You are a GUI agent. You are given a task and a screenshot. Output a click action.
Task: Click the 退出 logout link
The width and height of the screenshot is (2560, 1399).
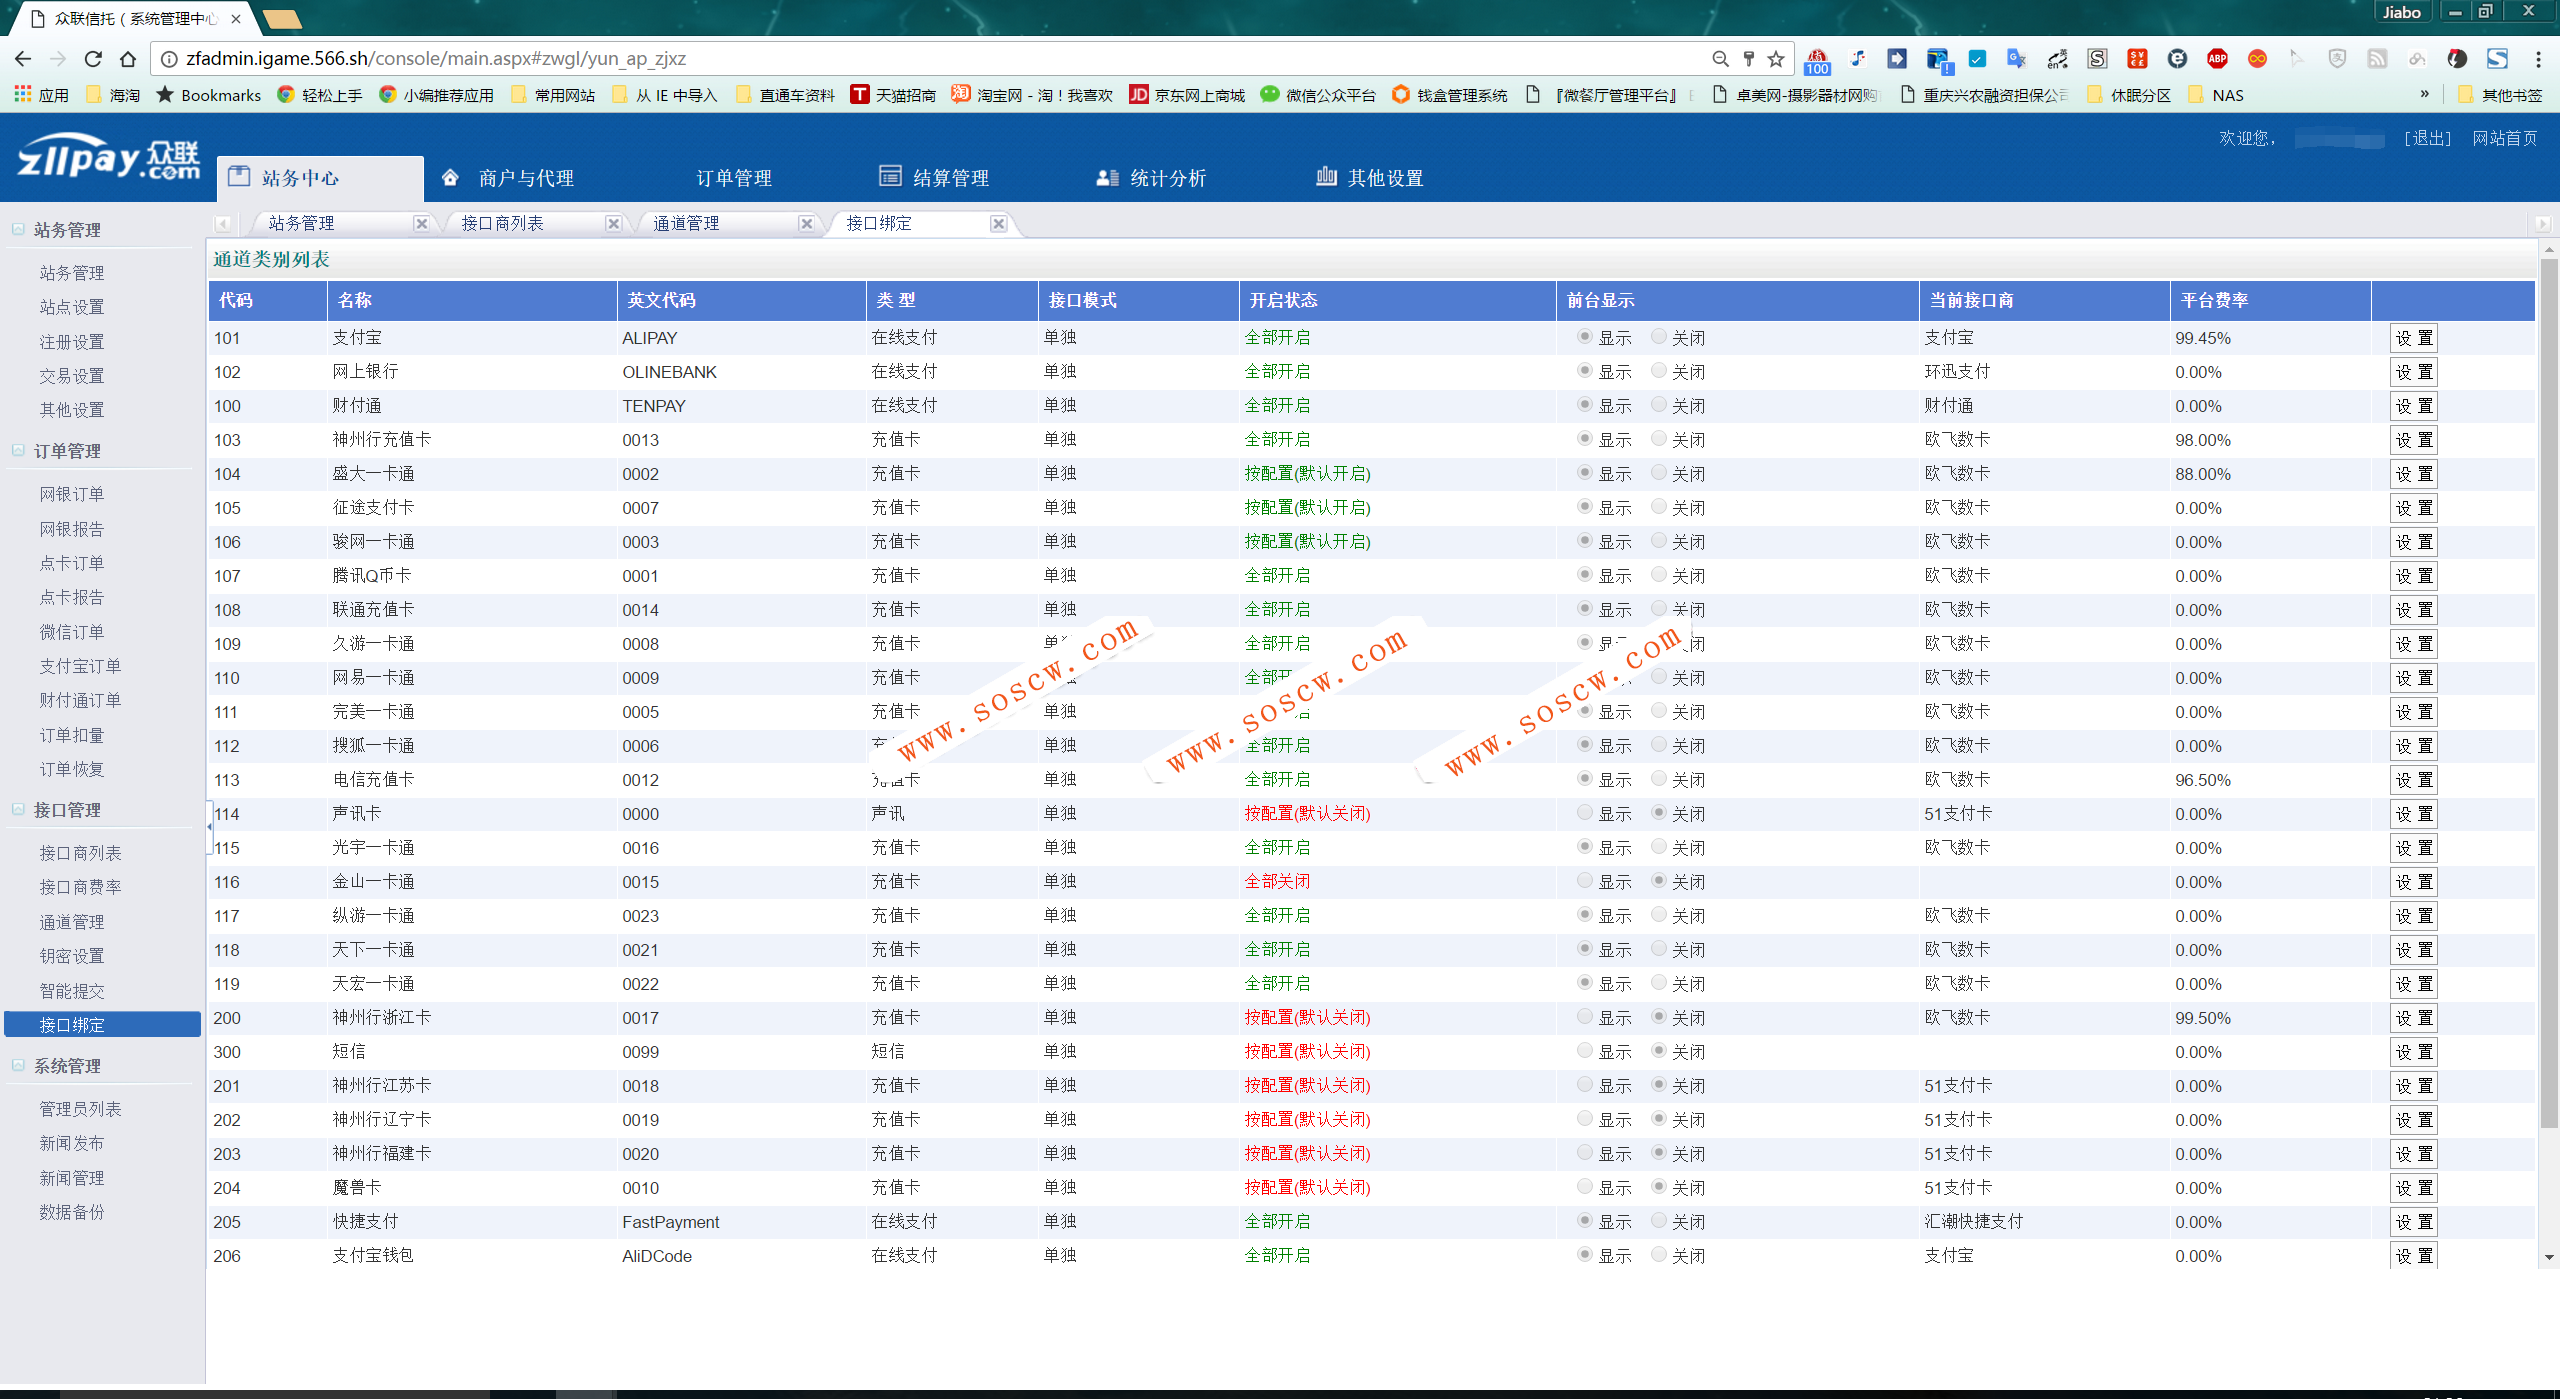(2427, 138)
